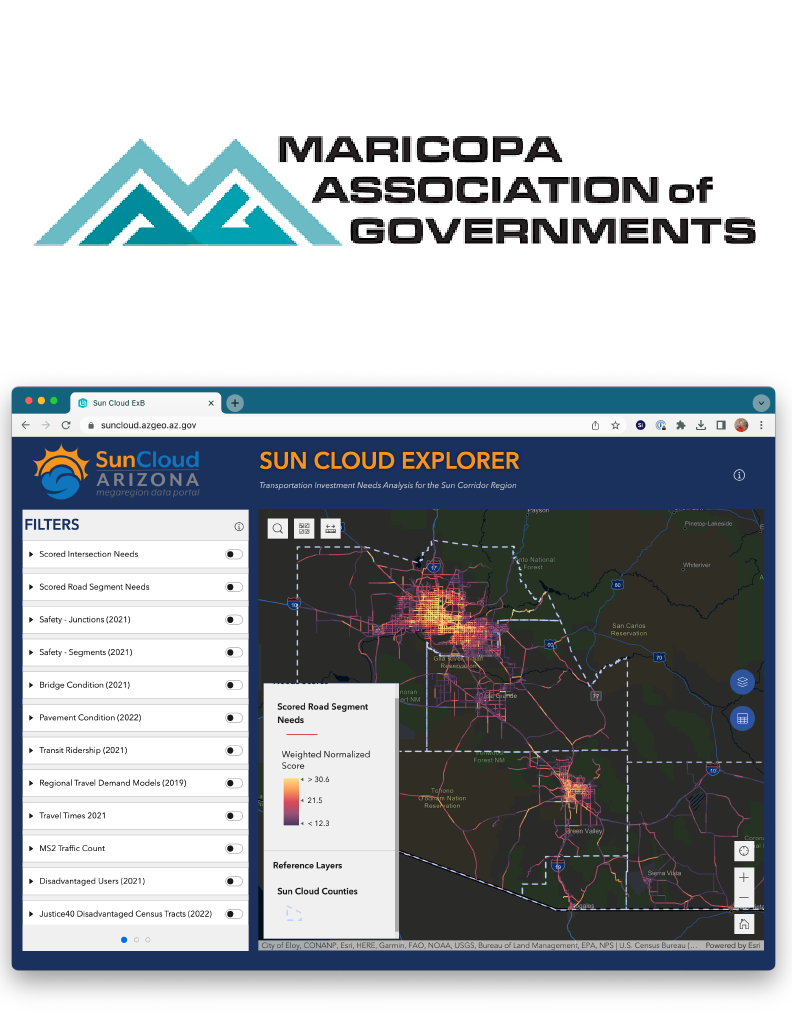Screen dimensions: 792x1022
Task: Click Weighted Normalized Score label
Action: 325,760
